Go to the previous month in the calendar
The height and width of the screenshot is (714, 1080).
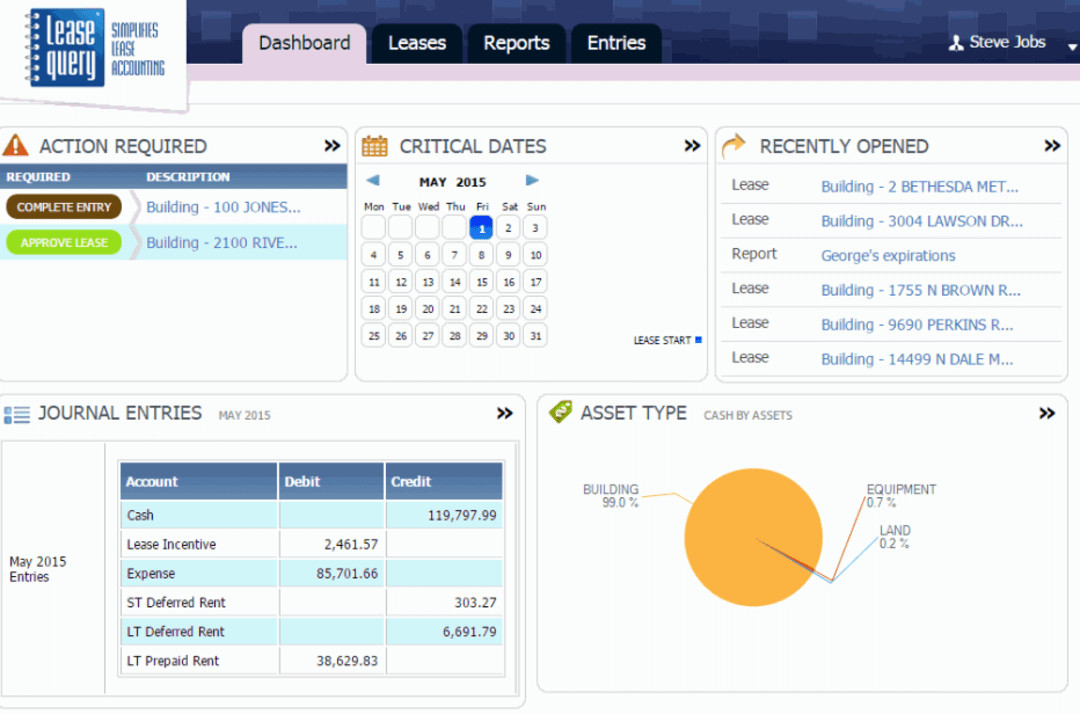pyautogui.click(x=375, y=182)
